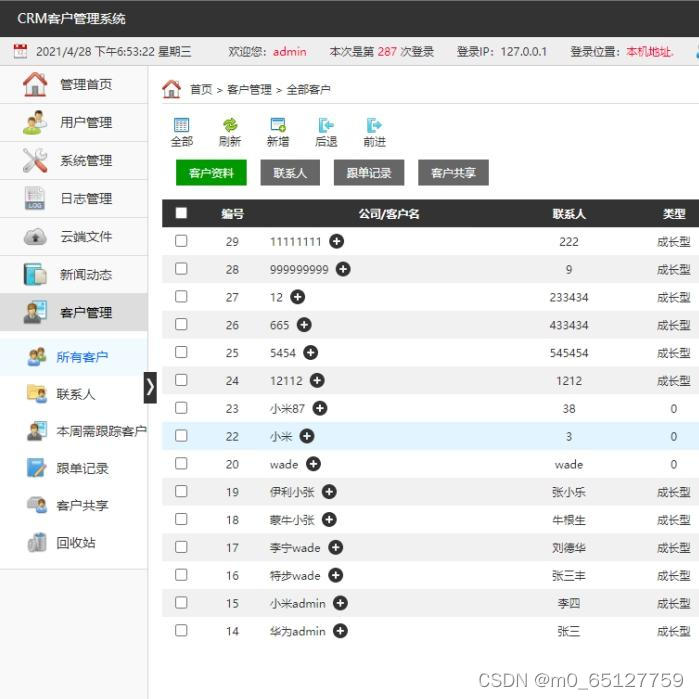
Task: Click the customer name 特步wade
Action: (x=295, y=576)
